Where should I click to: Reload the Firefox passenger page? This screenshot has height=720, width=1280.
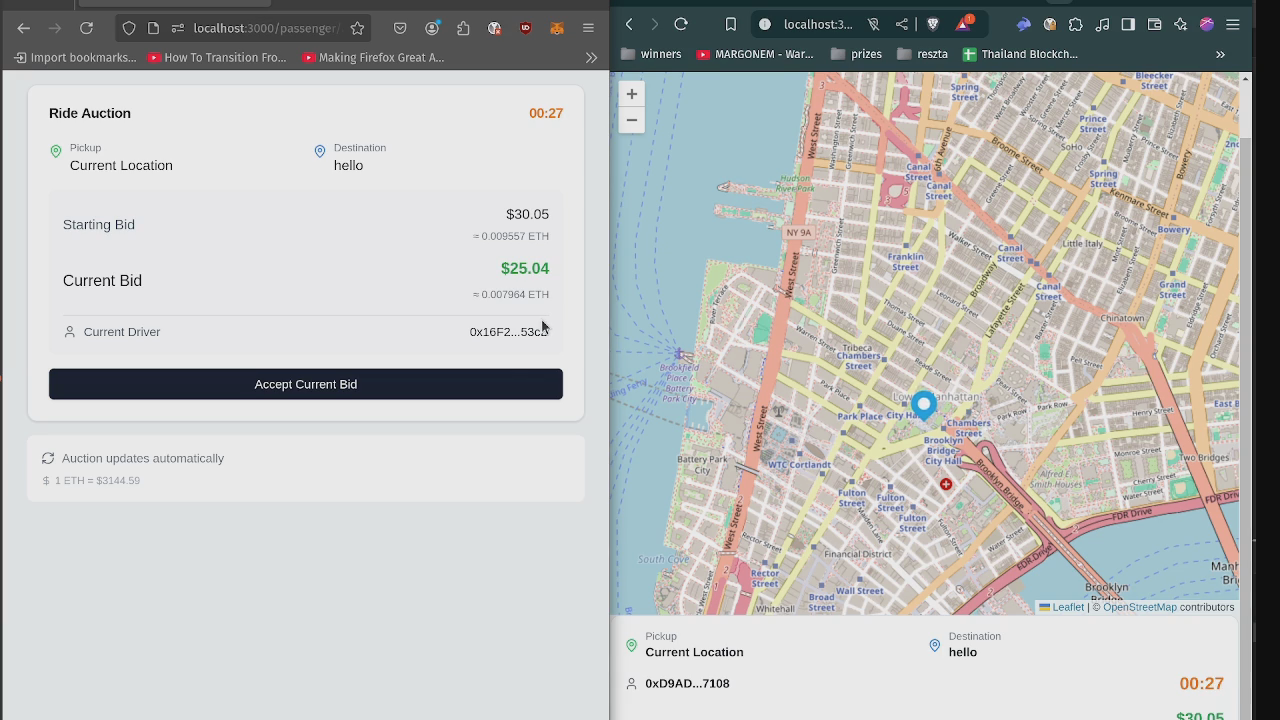coord(87,28)
